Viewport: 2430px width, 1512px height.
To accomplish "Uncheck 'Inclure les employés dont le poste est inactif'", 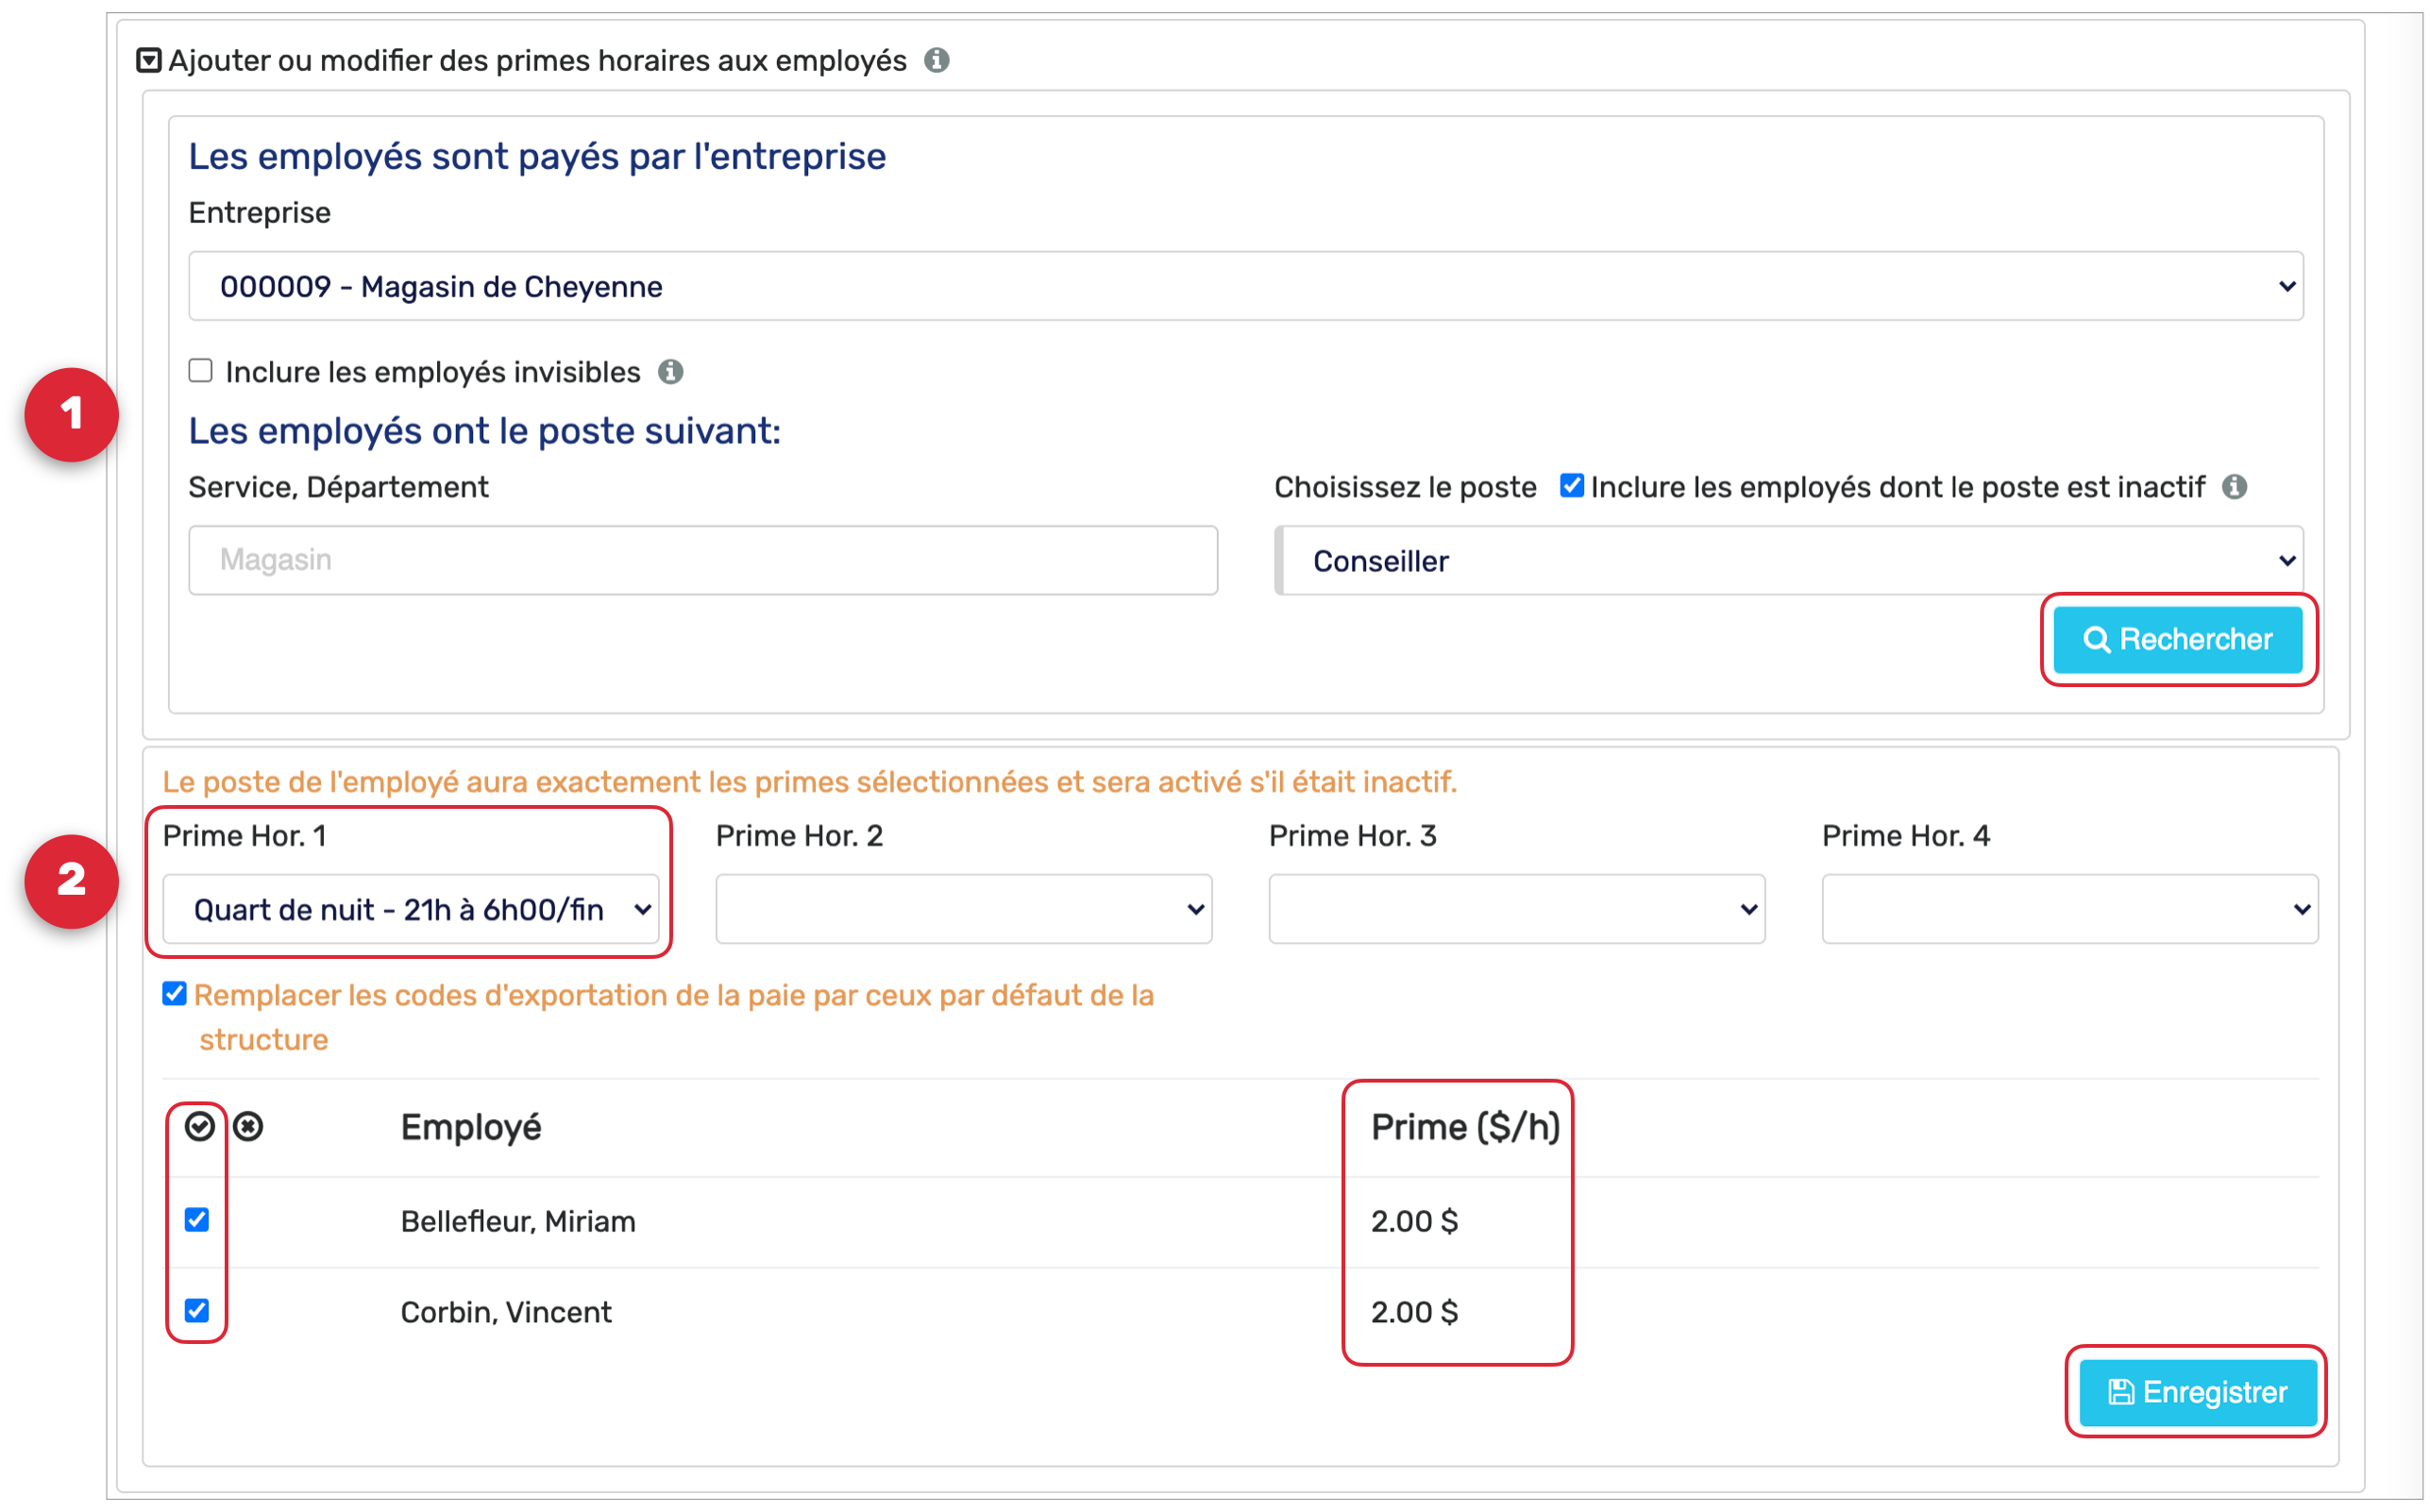I will click(1572, 486).
